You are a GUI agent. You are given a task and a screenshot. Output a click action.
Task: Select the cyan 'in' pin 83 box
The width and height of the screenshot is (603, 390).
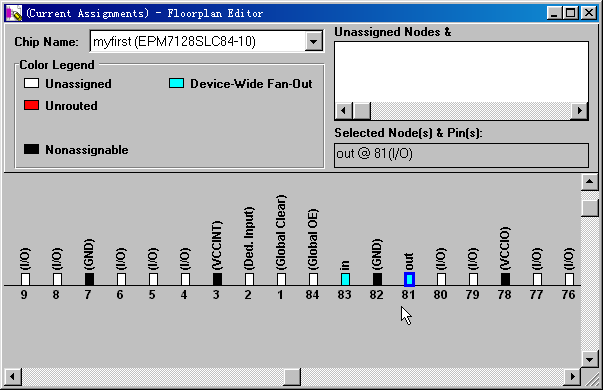345,279
